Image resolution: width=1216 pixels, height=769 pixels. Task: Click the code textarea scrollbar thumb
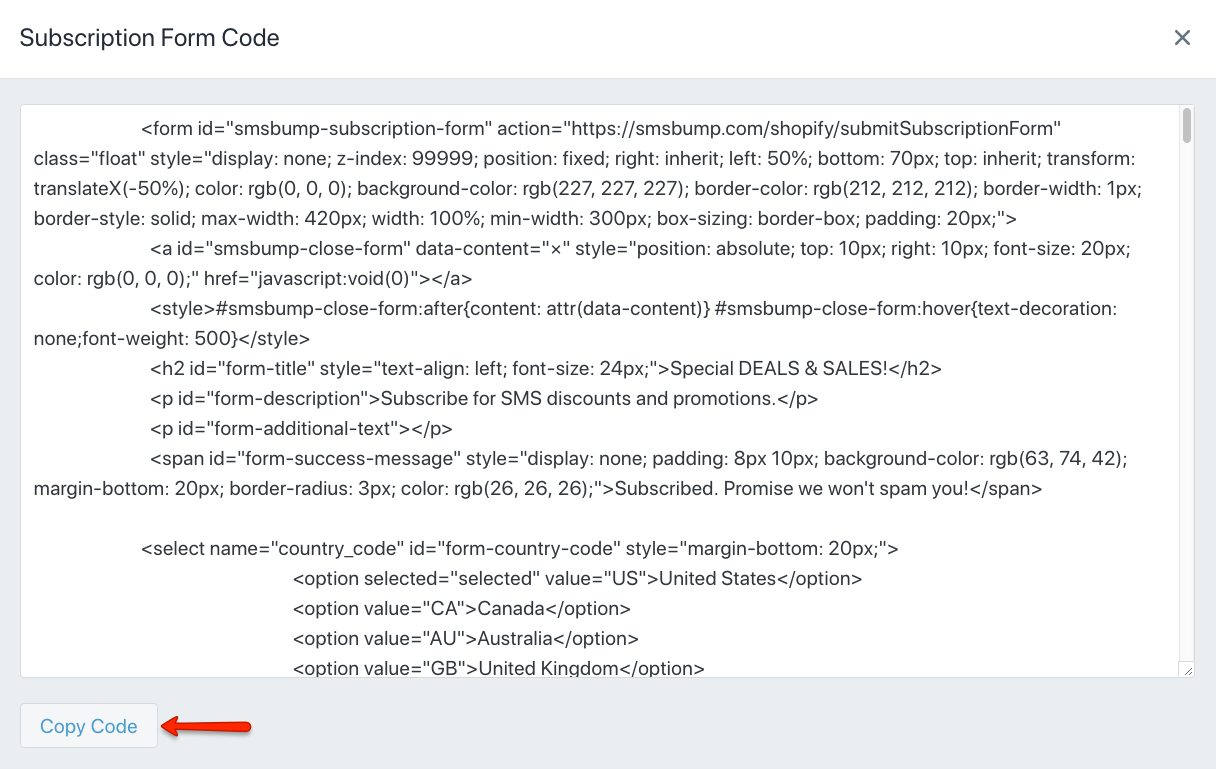[x=1187, y=126]
